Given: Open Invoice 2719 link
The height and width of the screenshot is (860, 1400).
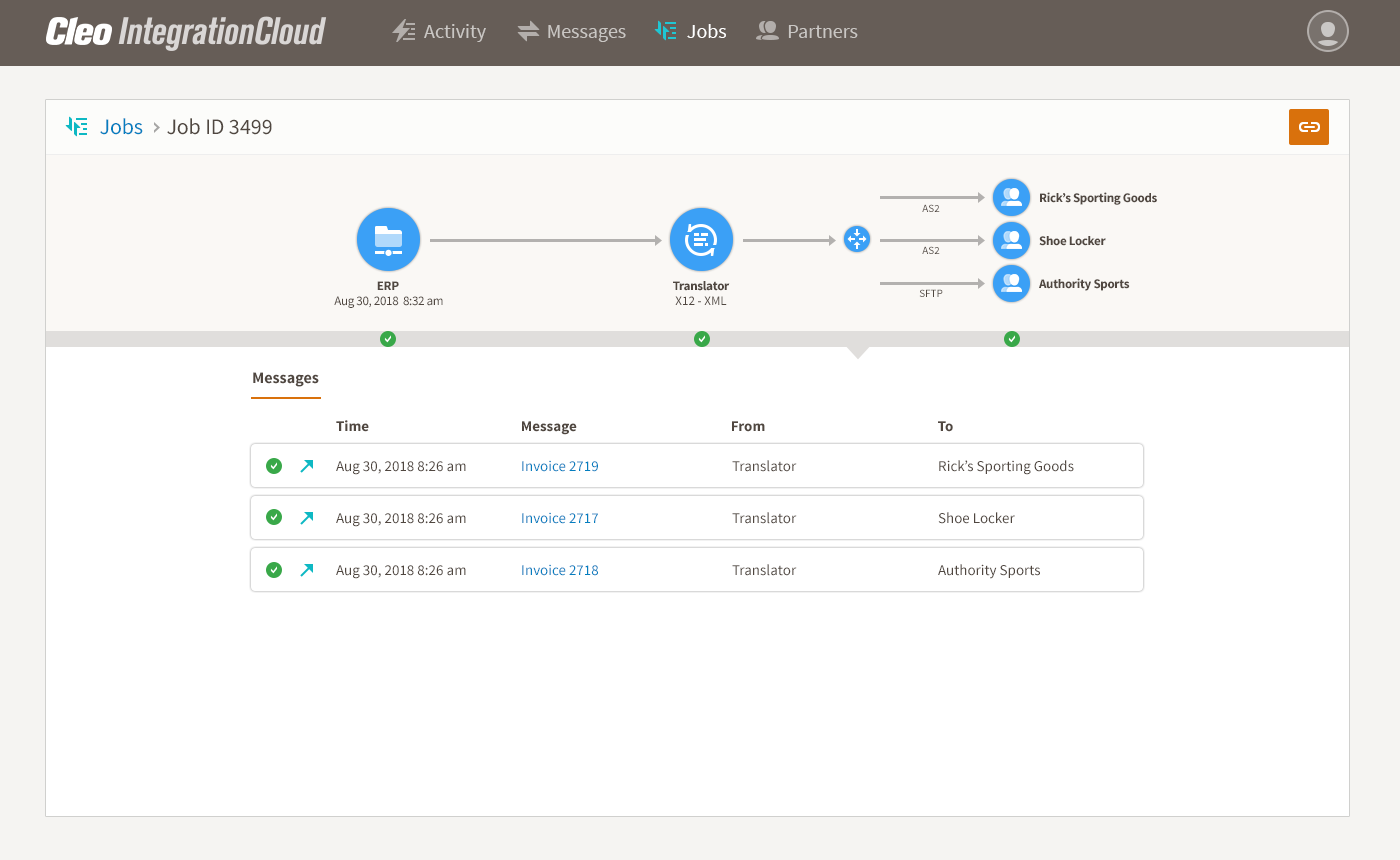Looking at the screenshot, I should (560, 466).
